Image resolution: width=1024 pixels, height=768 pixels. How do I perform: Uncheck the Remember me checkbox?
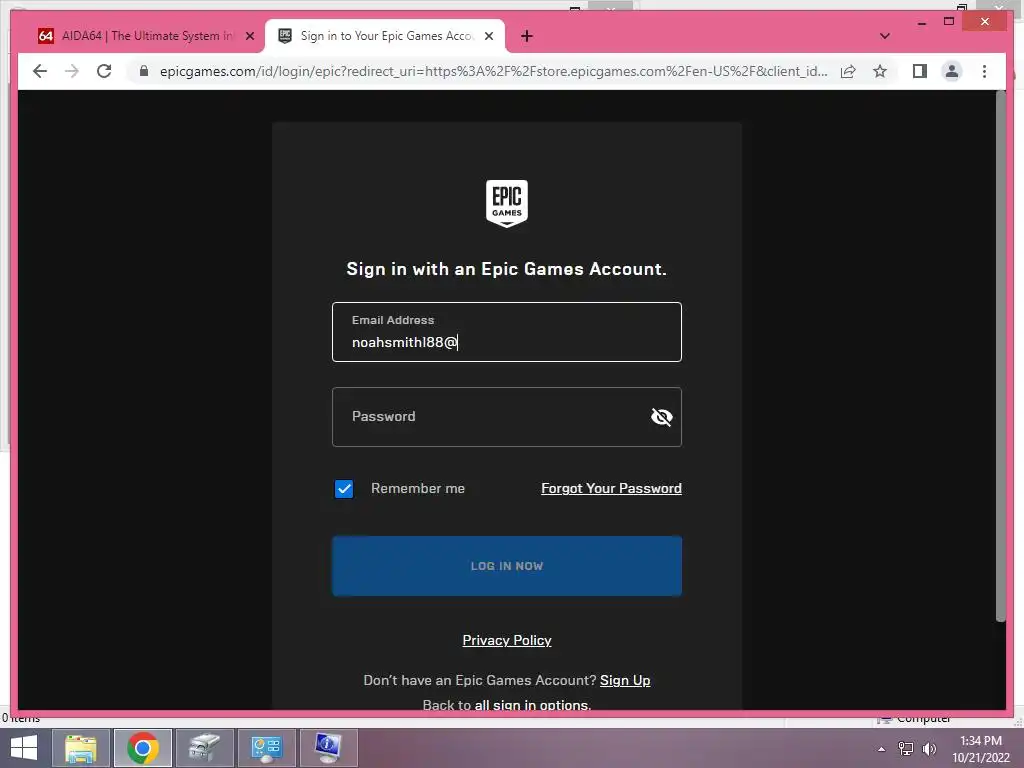[344, 488]
